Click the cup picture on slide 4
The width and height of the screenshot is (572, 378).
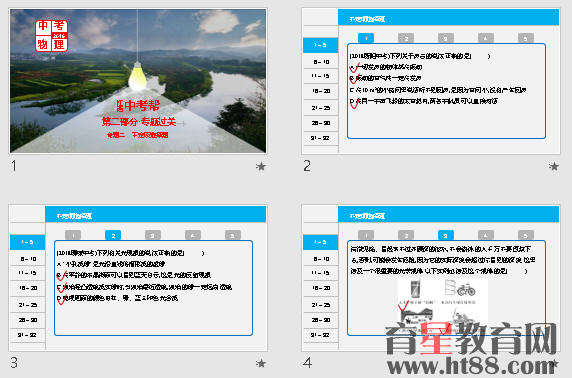[416, 289]
